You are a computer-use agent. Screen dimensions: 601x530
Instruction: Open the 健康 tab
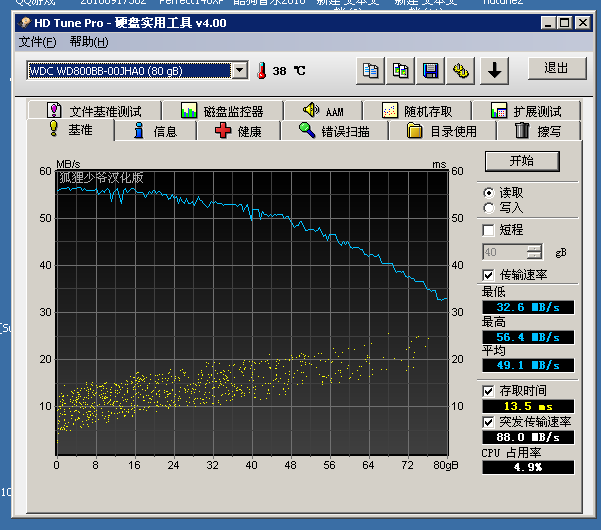click(238, 131)
